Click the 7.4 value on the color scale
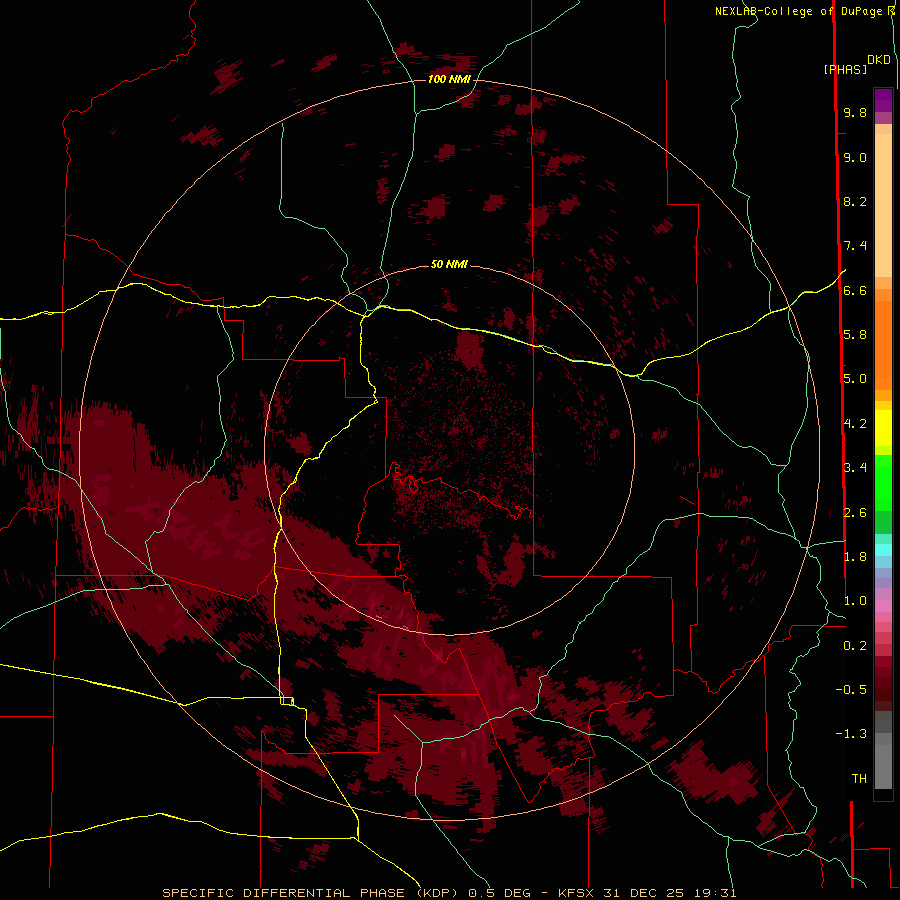The image size is (900, 900). 855,246
